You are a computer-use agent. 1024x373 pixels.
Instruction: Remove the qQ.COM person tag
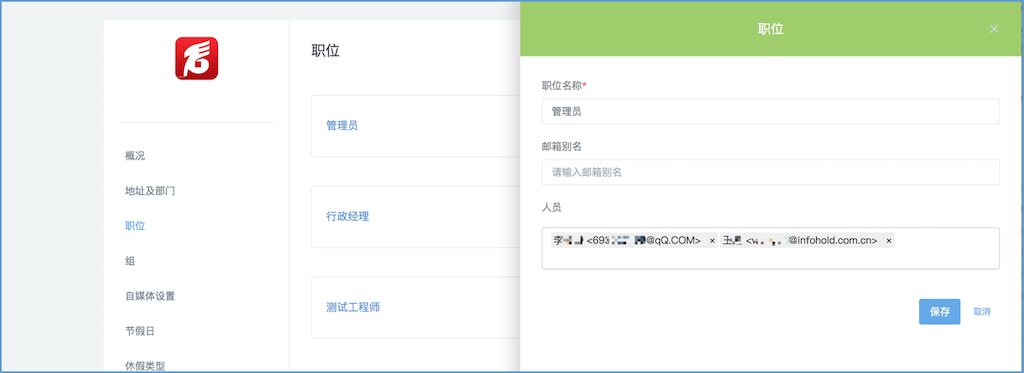[x=712, y=240]
